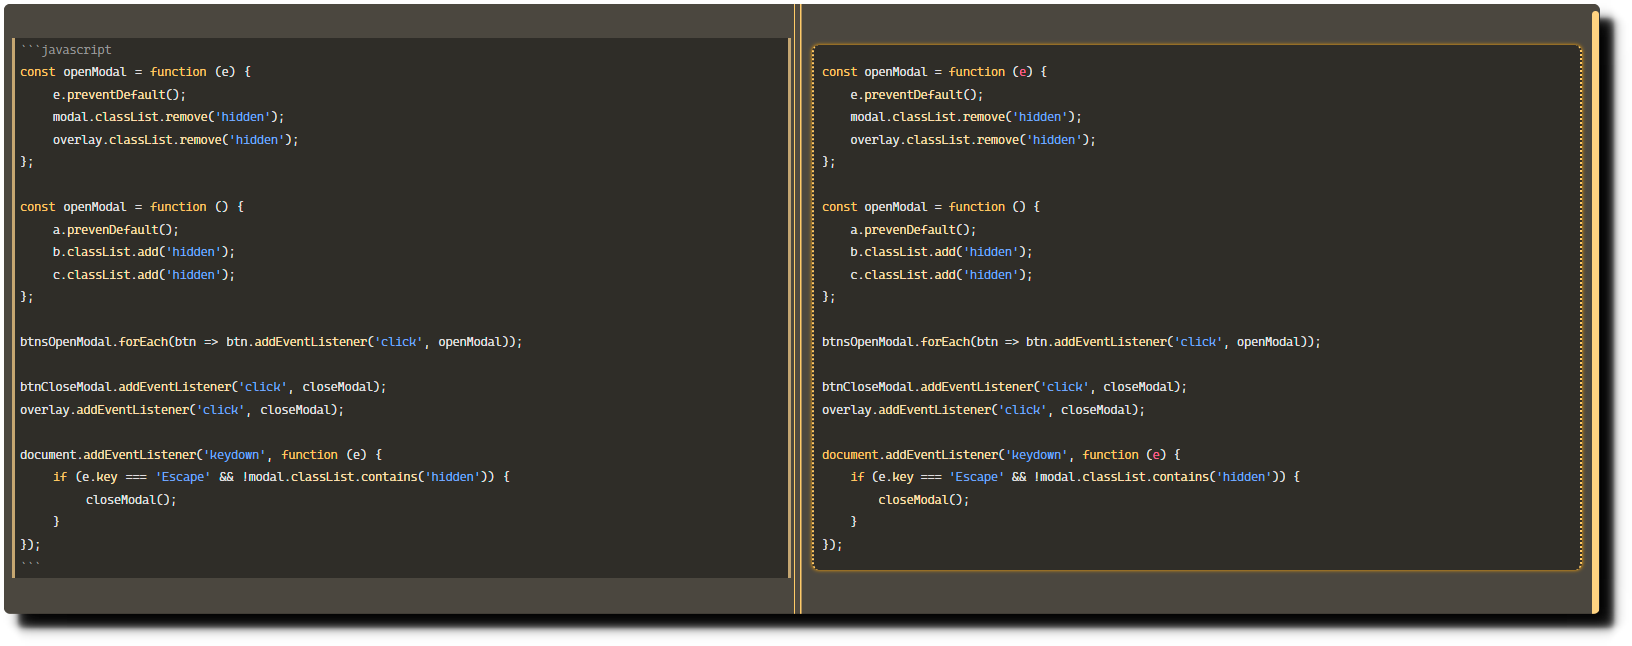Click 'document.addEventListener' keydown line in rendered preview
This screenshot has height=646, width=1632.
(x=1001, y=455)
